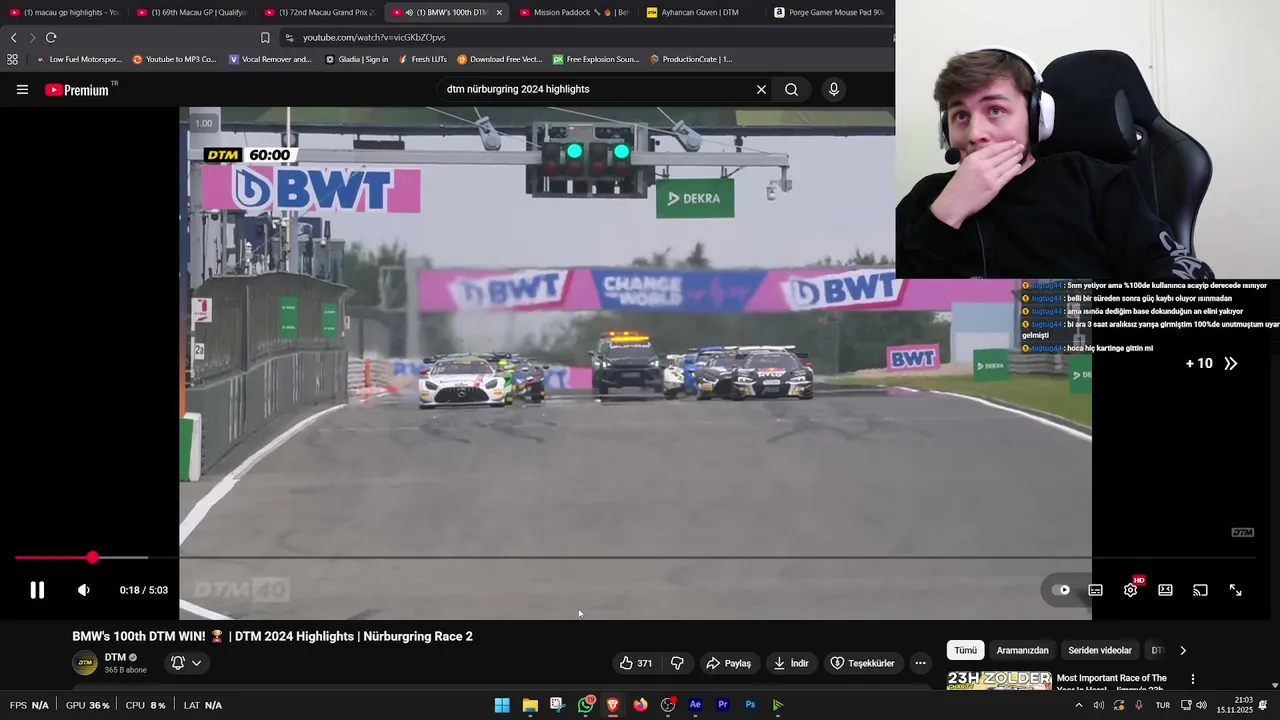The height and width of the screenshot is (720, 1280).
Task: Switch to Mission Paddock tab
Action: pos(574,12)
